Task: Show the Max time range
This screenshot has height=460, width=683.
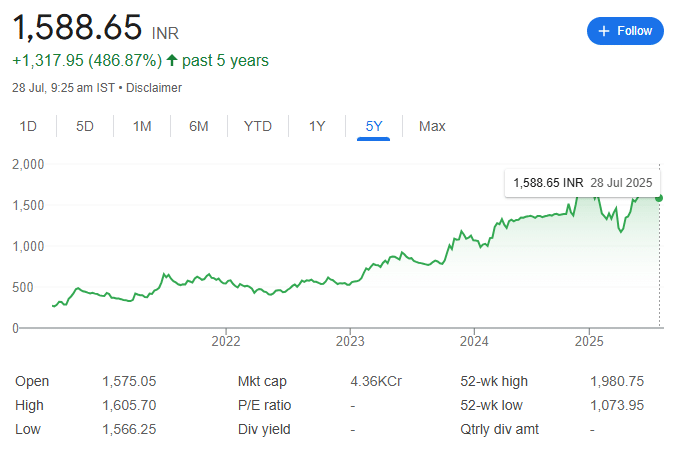Action: pos(432,126)
